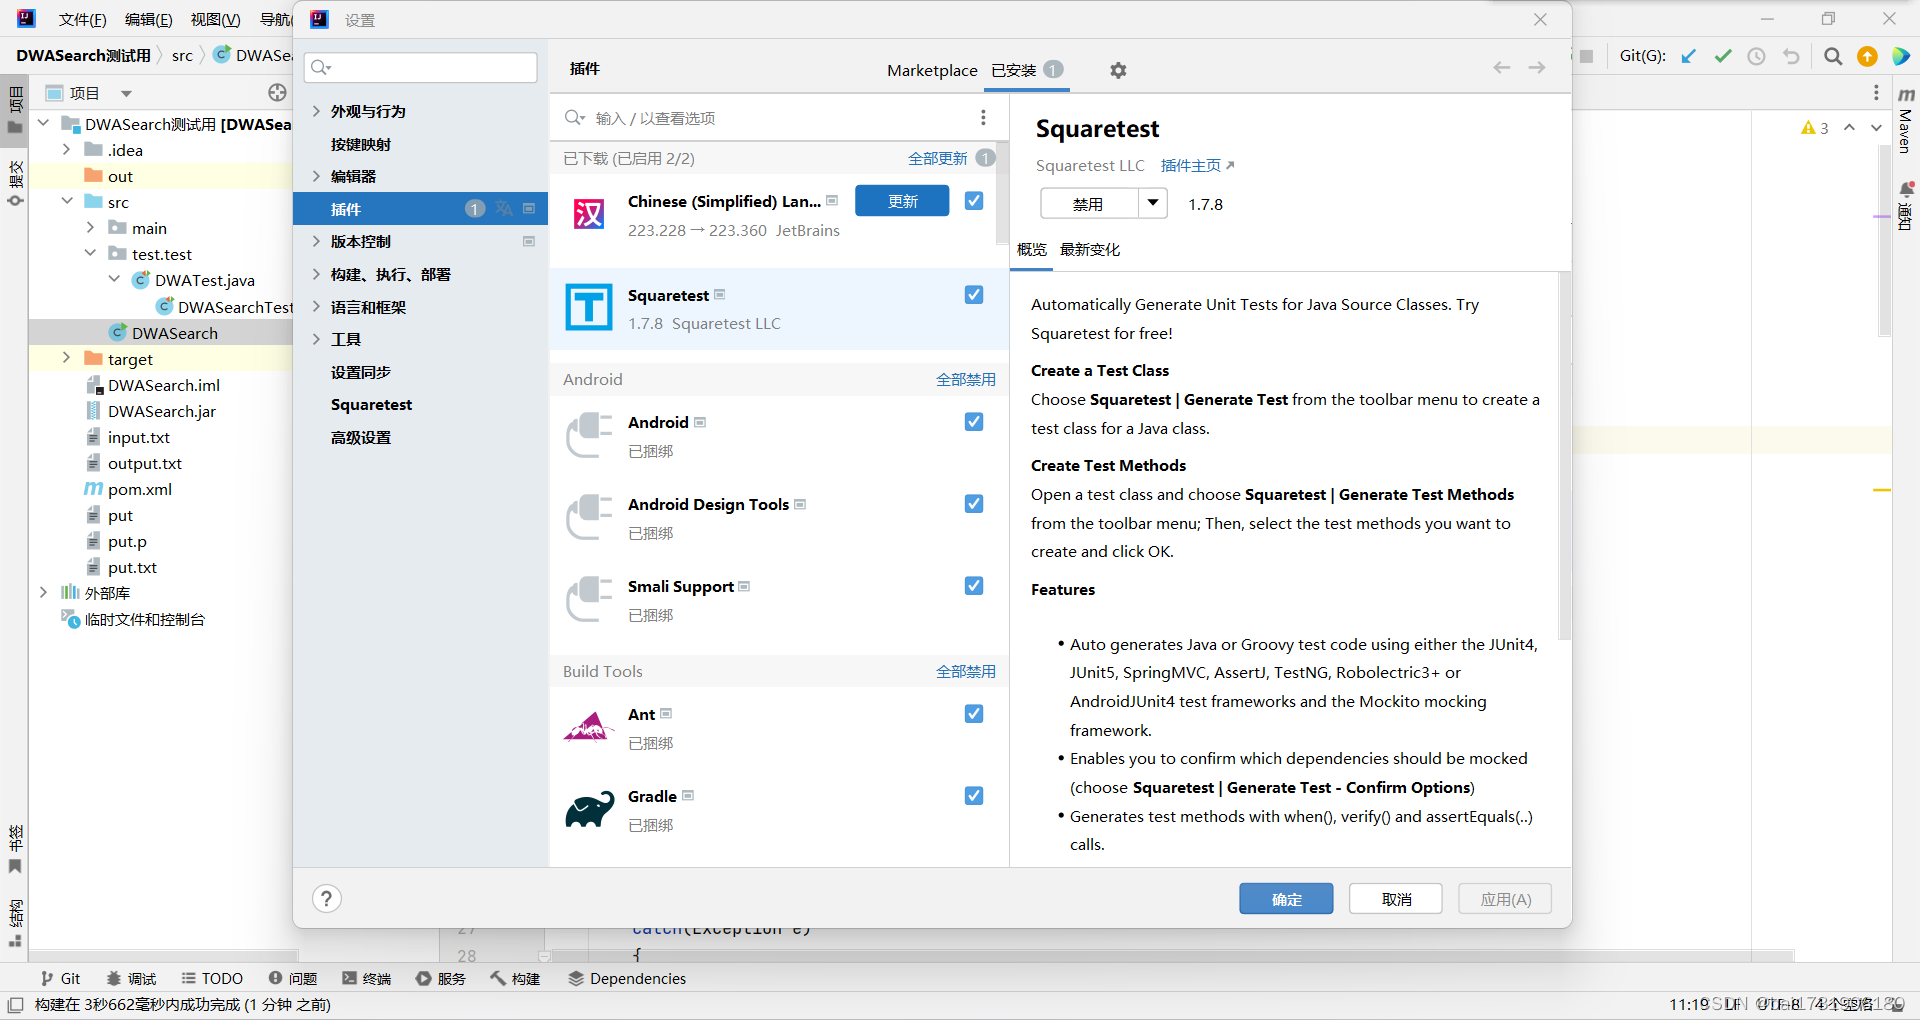Open the 文件(F) menu
The image size is (1920, 1020).
click(x=82, y=20)
